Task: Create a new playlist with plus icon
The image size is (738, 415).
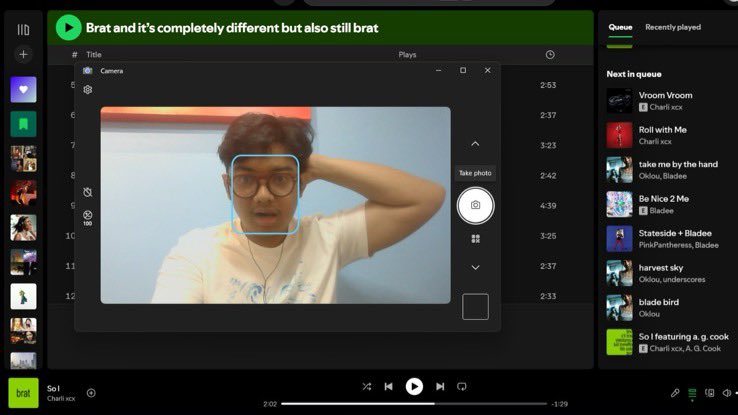Action: tap(23, 54)
